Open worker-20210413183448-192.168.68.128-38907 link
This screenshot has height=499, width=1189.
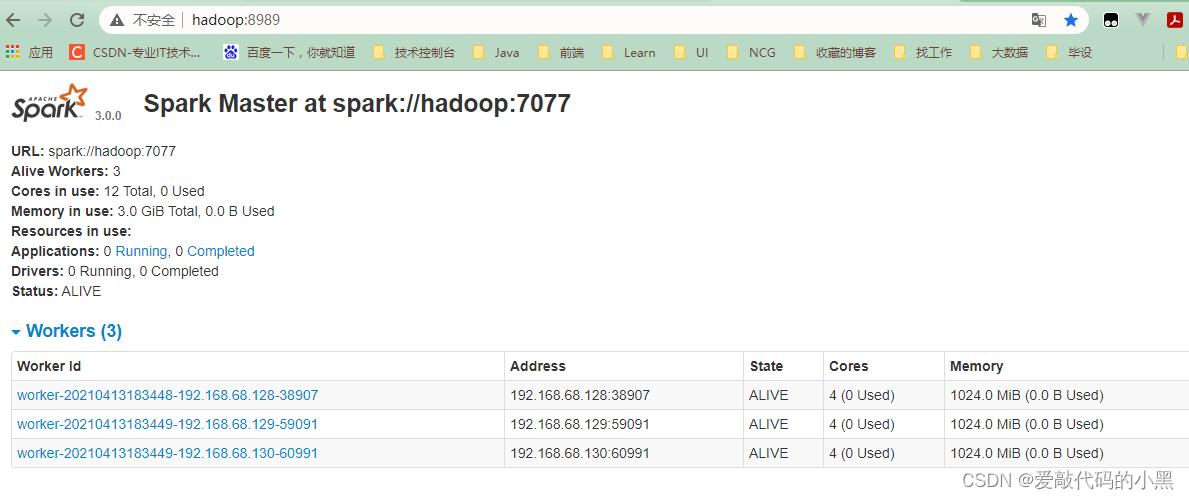[x=168, y=395]
